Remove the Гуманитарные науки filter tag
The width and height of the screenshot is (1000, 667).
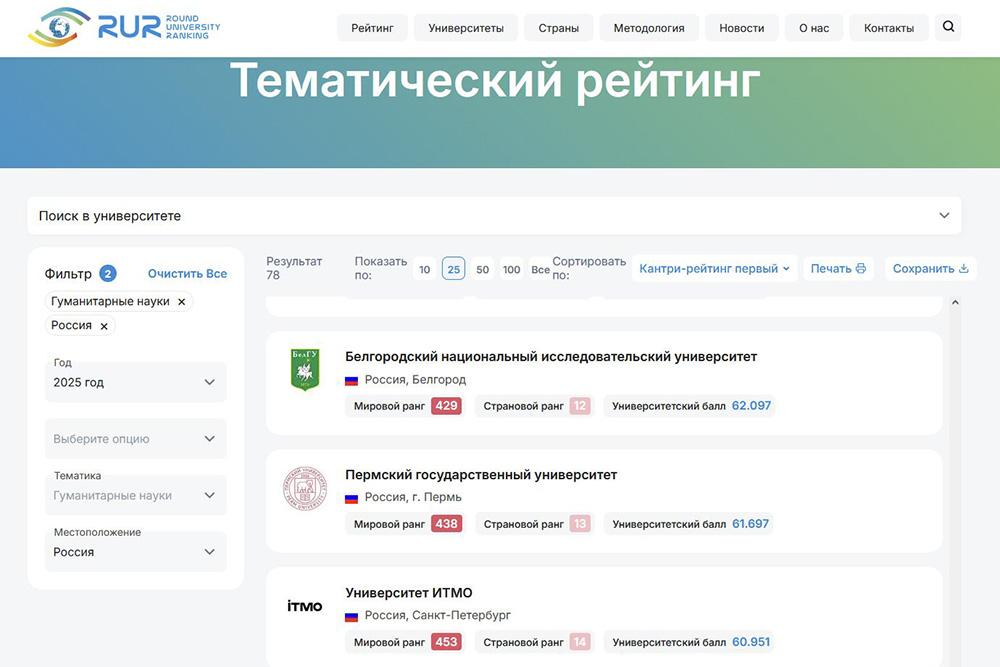click(181, 301)
